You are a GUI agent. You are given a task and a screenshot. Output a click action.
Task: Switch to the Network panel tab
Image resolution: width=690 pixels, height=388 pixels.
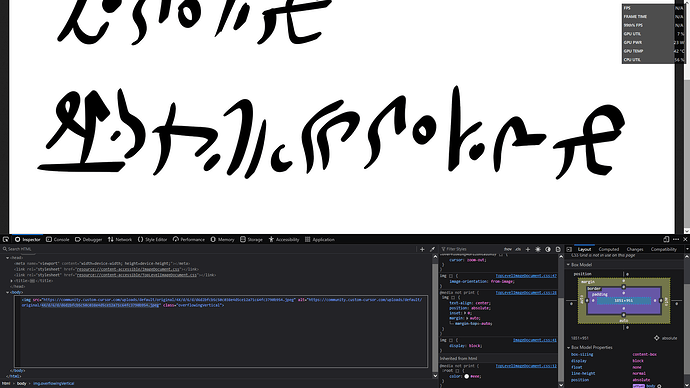pos(120,239)
